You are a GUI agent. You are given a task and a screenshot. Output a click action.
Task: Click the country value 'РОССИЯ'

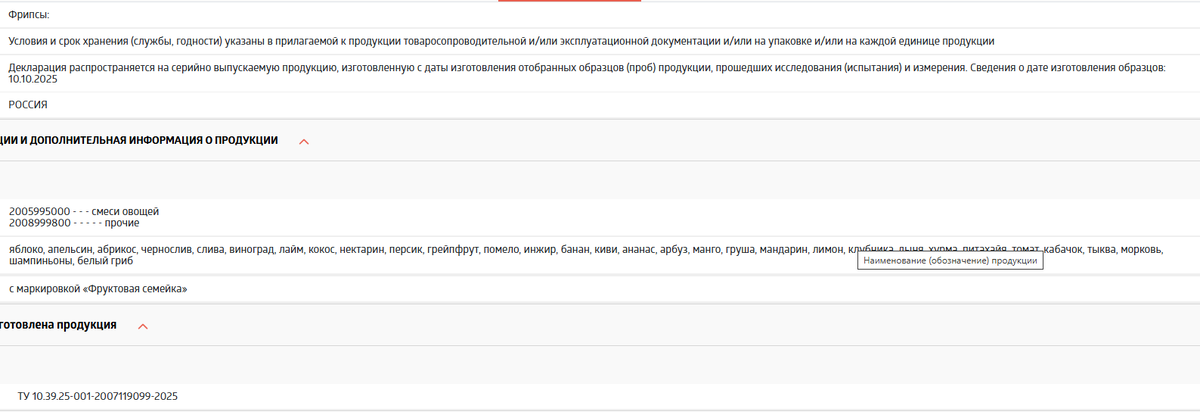click(28, 104)
